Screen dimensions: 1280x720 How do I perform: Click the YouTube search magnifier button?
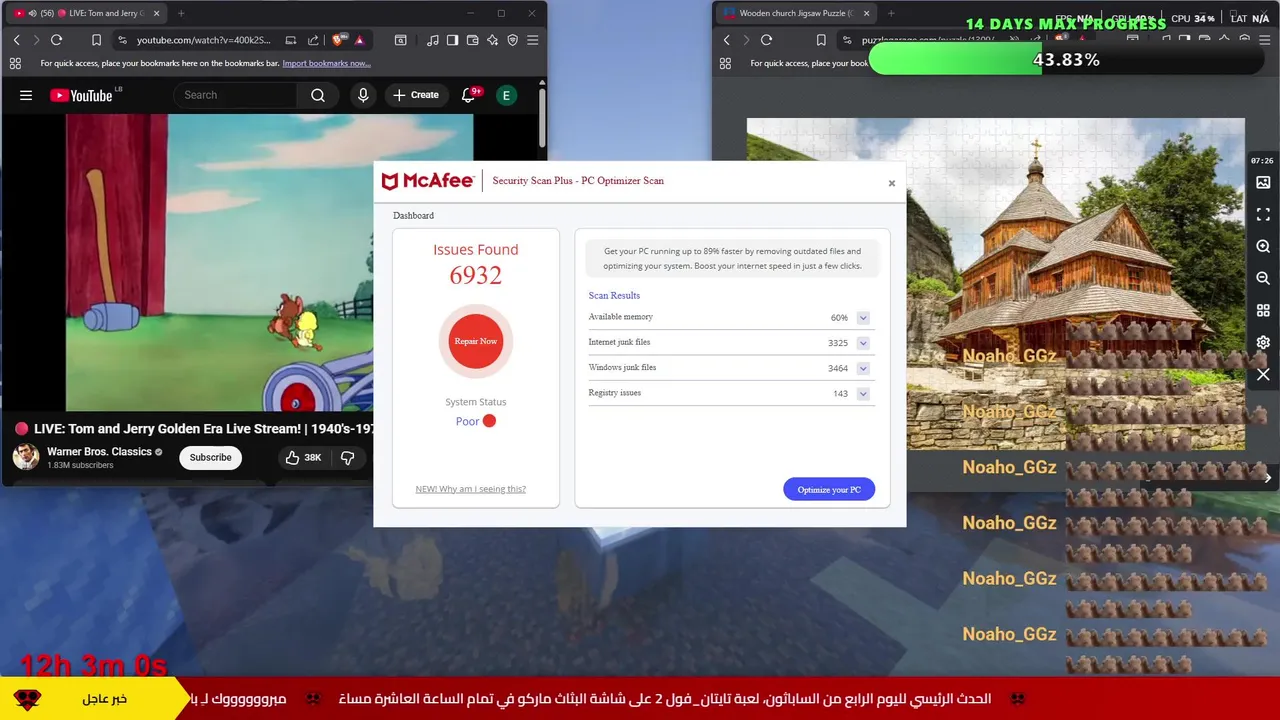coord(318,95)
